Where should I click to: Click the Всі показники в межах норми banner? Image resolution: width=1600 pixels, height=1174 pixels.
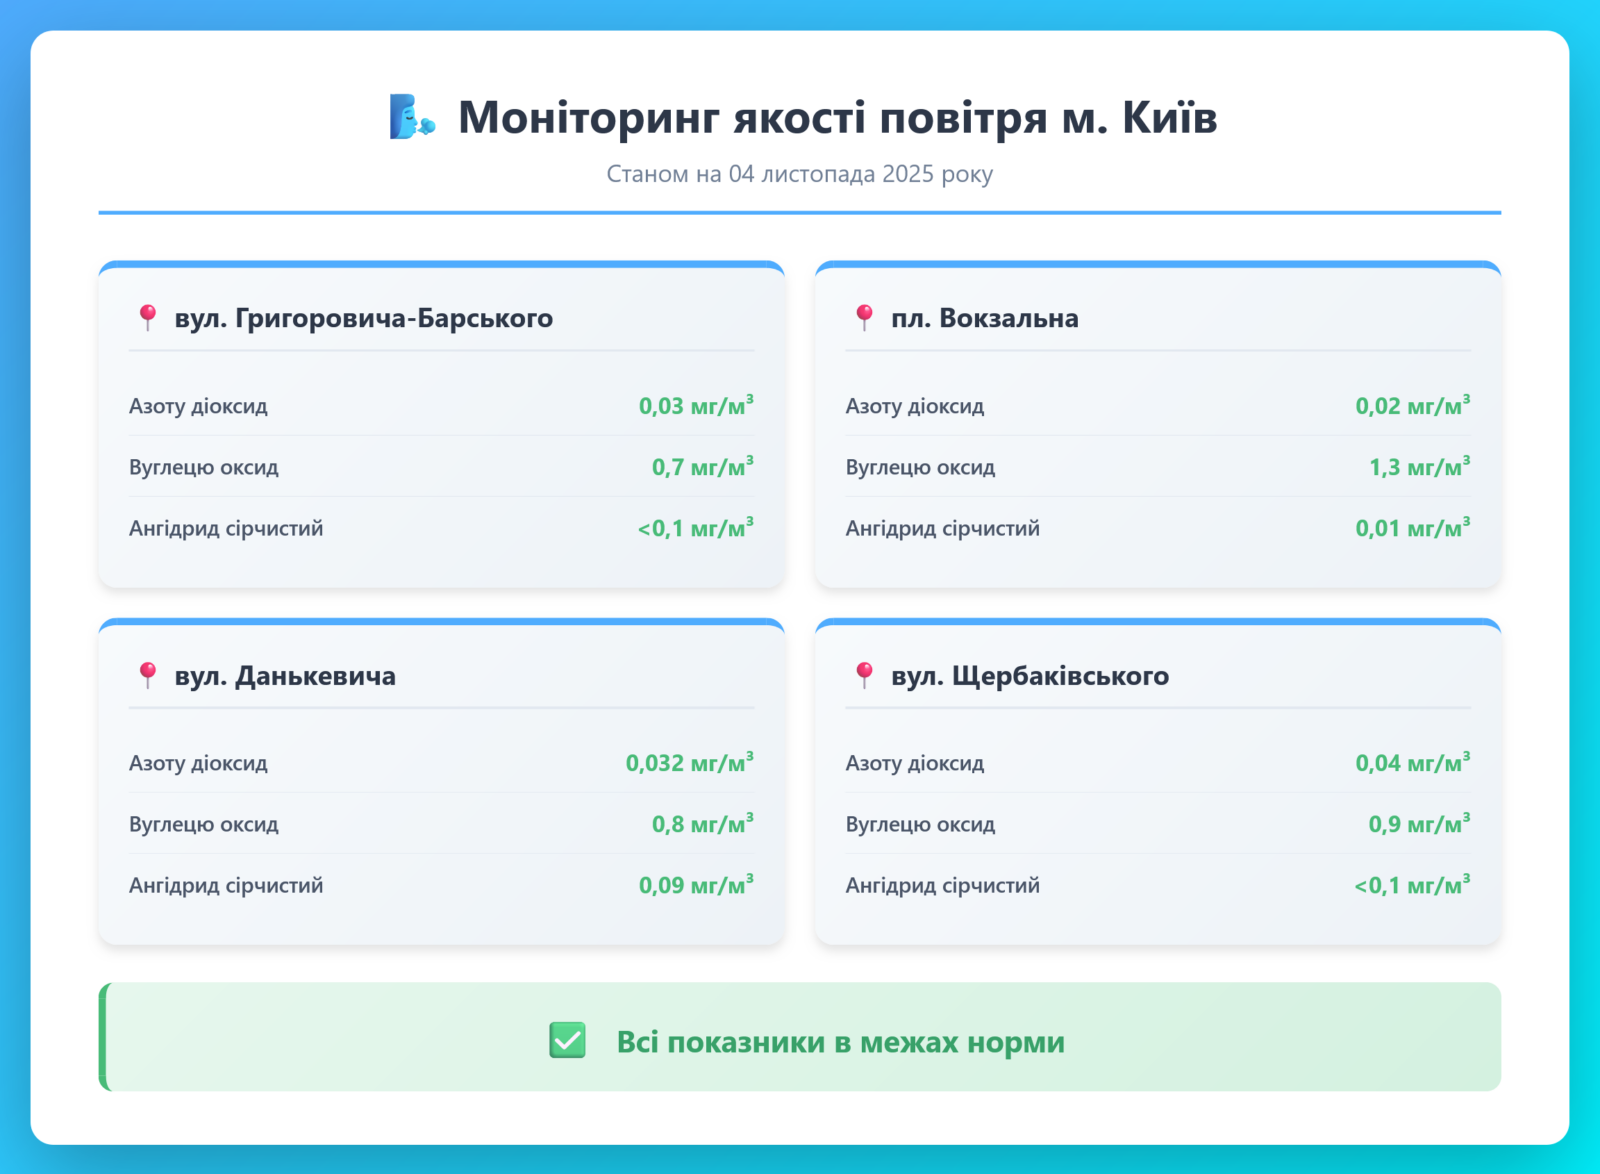[x=839, y=1041]
